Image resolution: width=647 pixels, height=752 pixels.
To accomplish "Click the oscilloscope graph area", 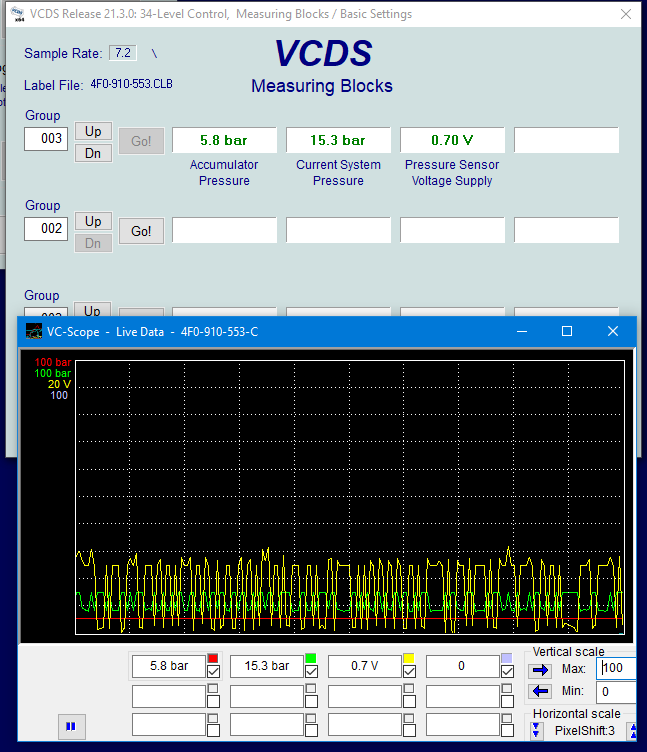I will [350, 497].
